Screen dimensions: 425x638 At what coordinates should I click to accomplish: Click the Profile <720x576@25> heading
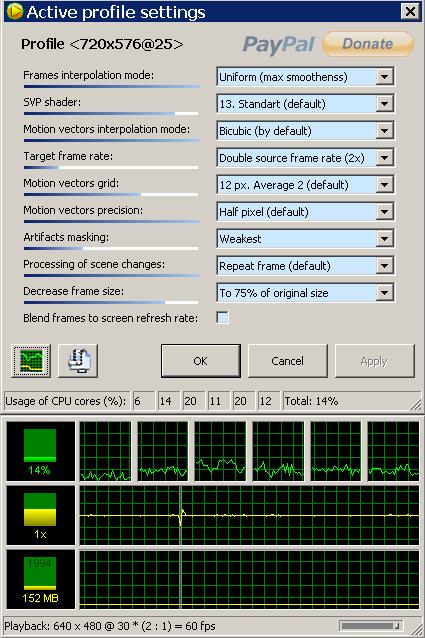coord(102,44)
